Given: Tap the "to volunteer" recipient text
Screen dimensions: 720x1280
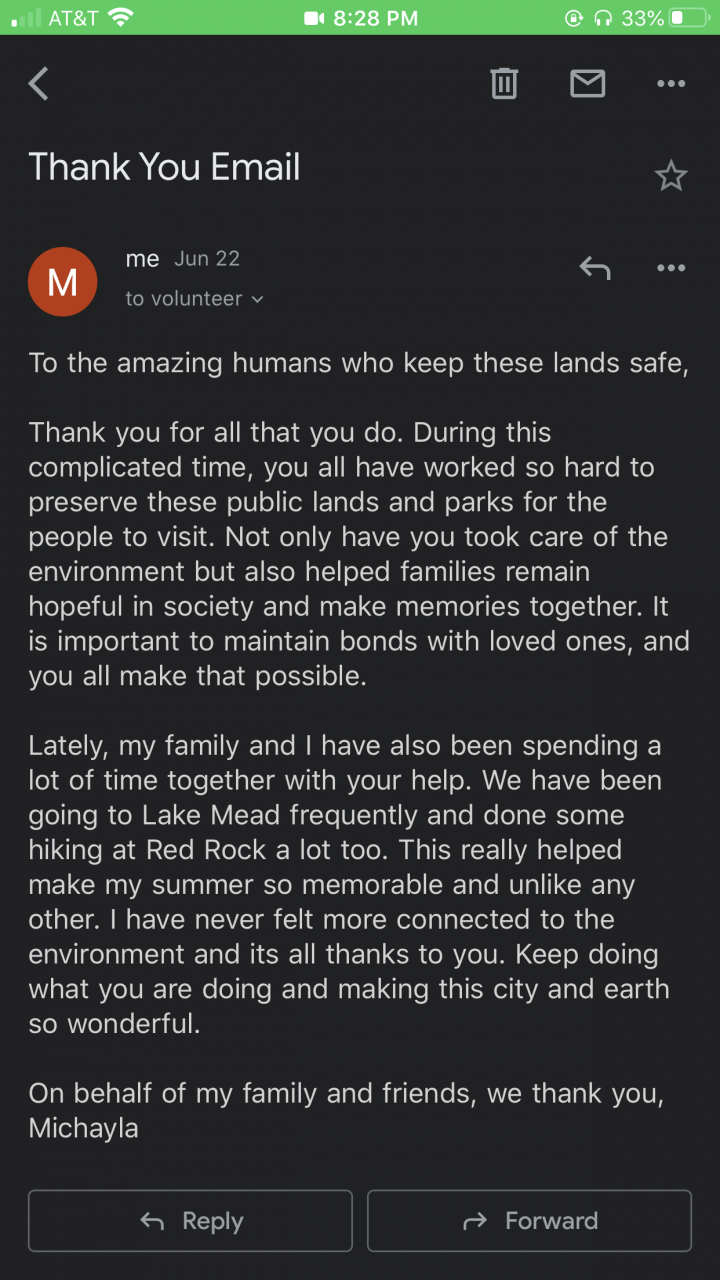Looking at the screenshot, I should [x=183, y=299].
